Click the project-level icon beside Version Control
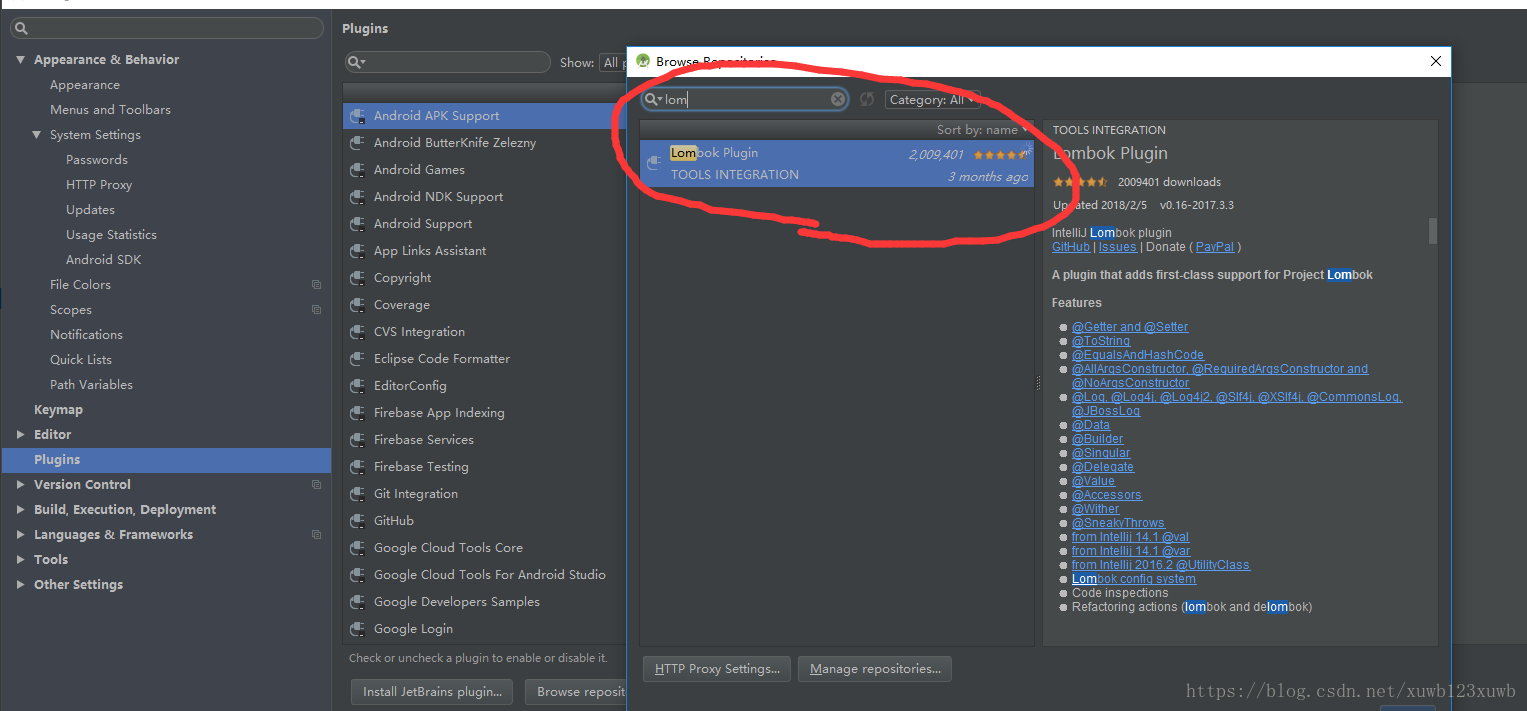Viewport: 1527px width, 711px height. click(x=316, y=485)
